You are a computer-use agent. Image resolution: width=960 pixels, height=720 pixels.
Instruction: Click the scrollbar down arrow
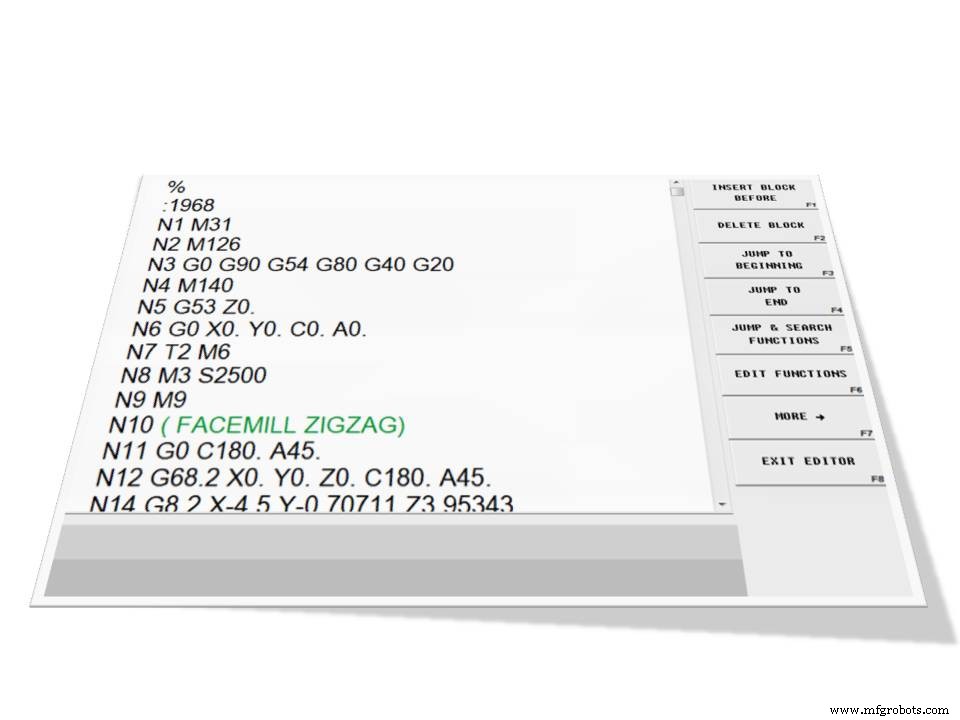tap(721, 503)
